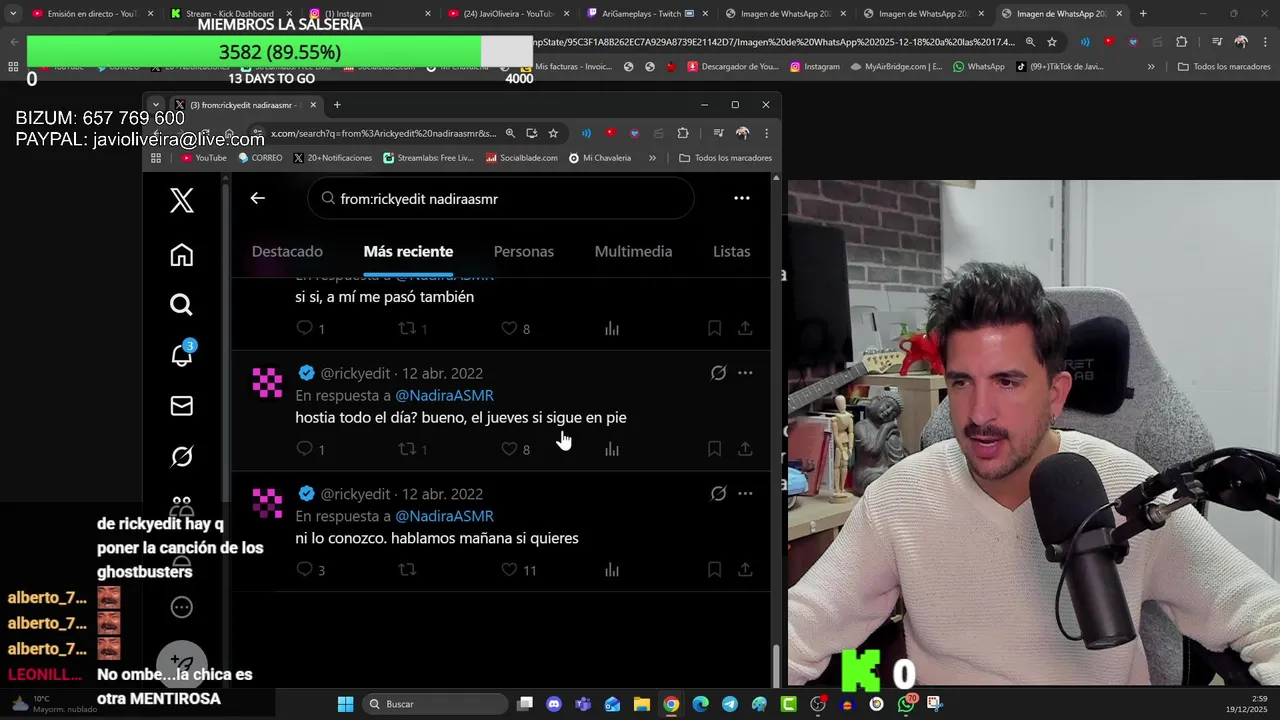Open 'Todos los marcadores' folder in X window
The width and height of the screenshot is (1280, 720).
[x=725, y=157]
